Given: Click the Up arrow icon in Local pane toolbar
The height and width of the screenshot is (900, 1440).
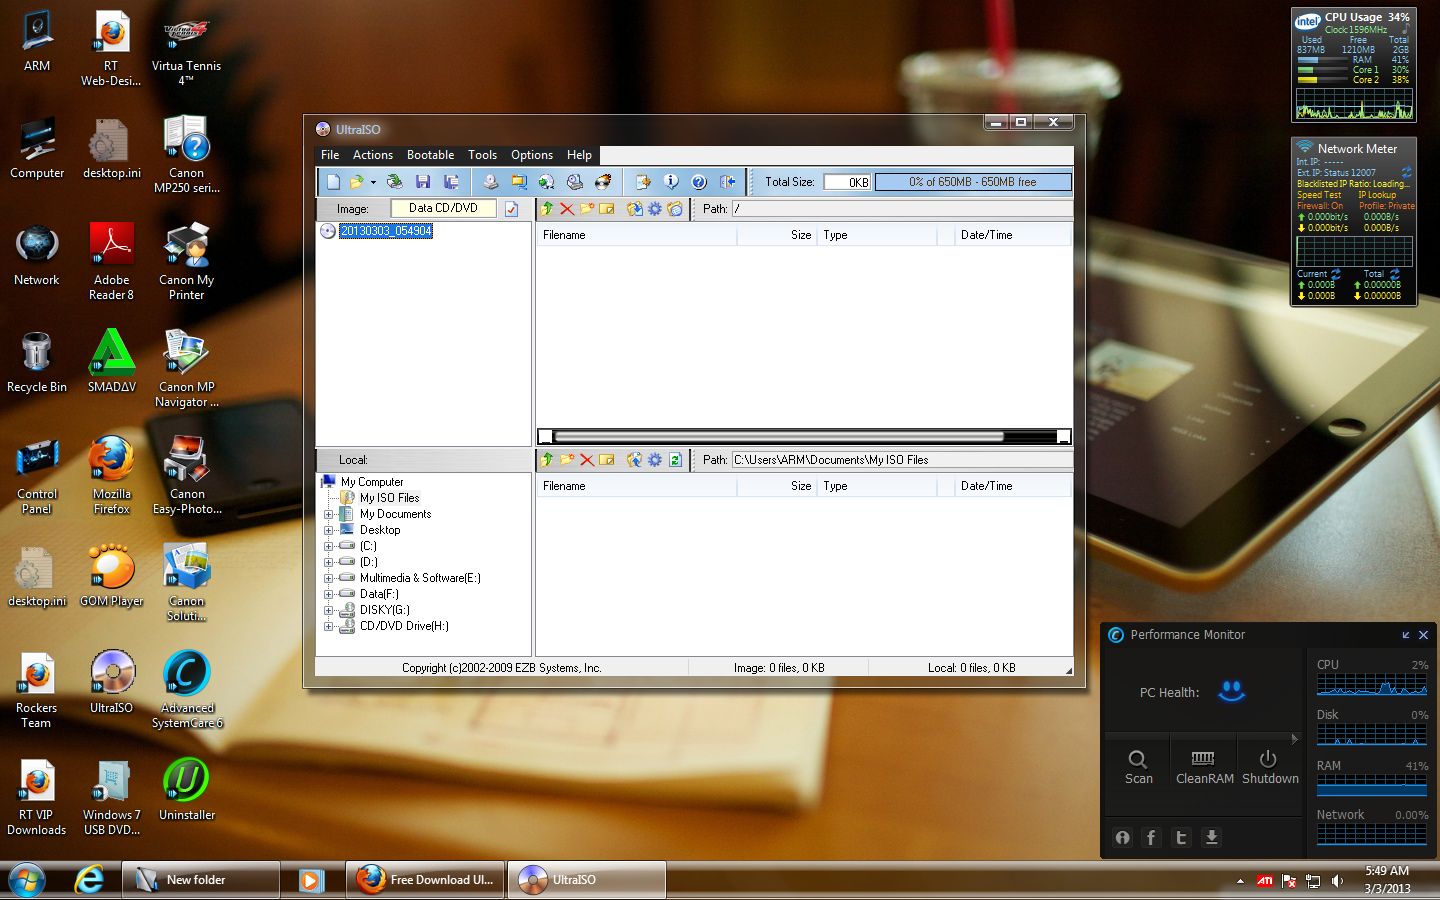Looking at the screenshot, I should coord(547,460).
